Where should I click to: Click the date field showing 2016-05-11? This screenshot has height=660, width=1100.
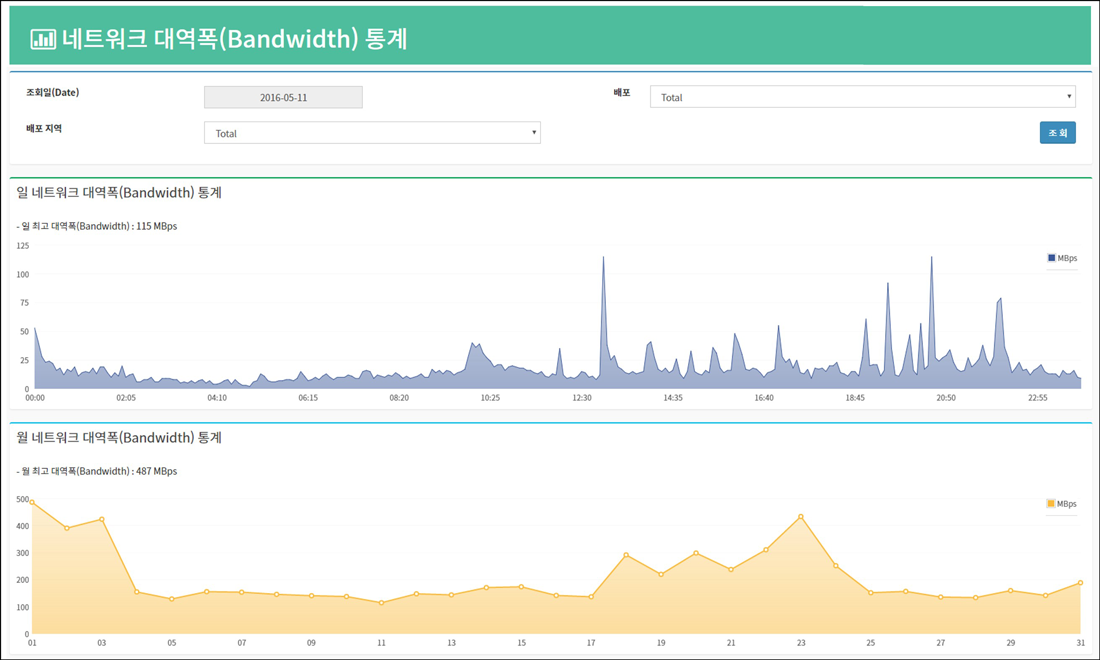click(283, 97)
